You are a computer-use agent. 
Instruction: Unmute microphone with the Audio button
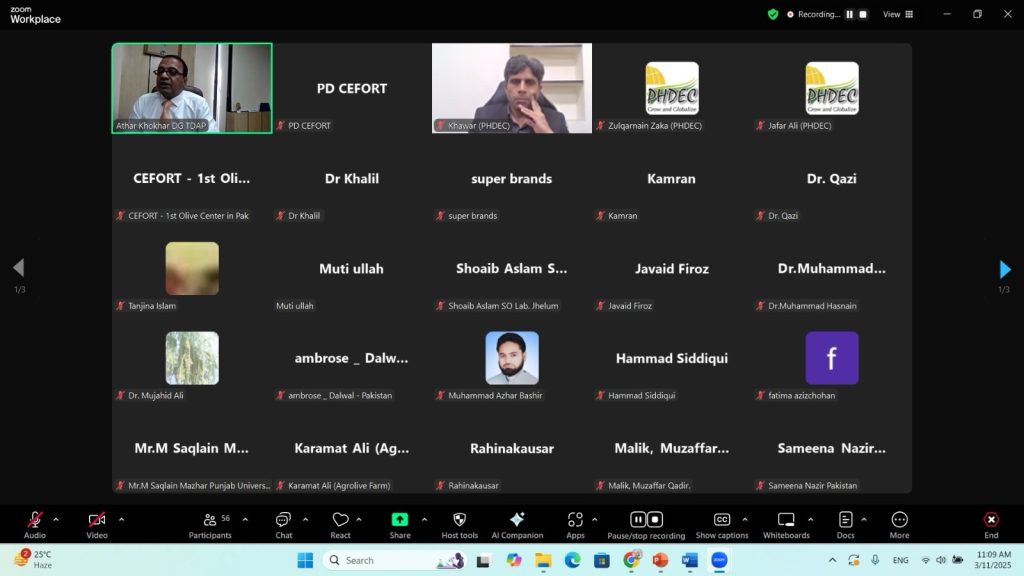[x=35, y=520]
